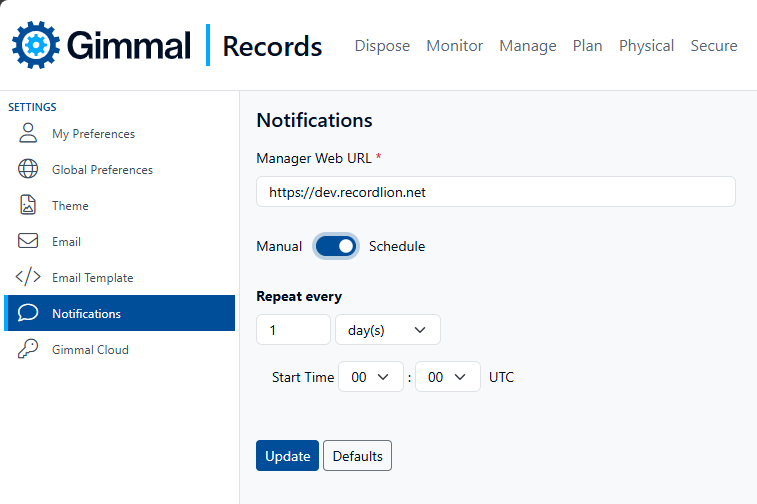Image resolution: width=757 pixels, height=504 pixels.
Task: Go to the Manage menu
Action: (527, 46)
